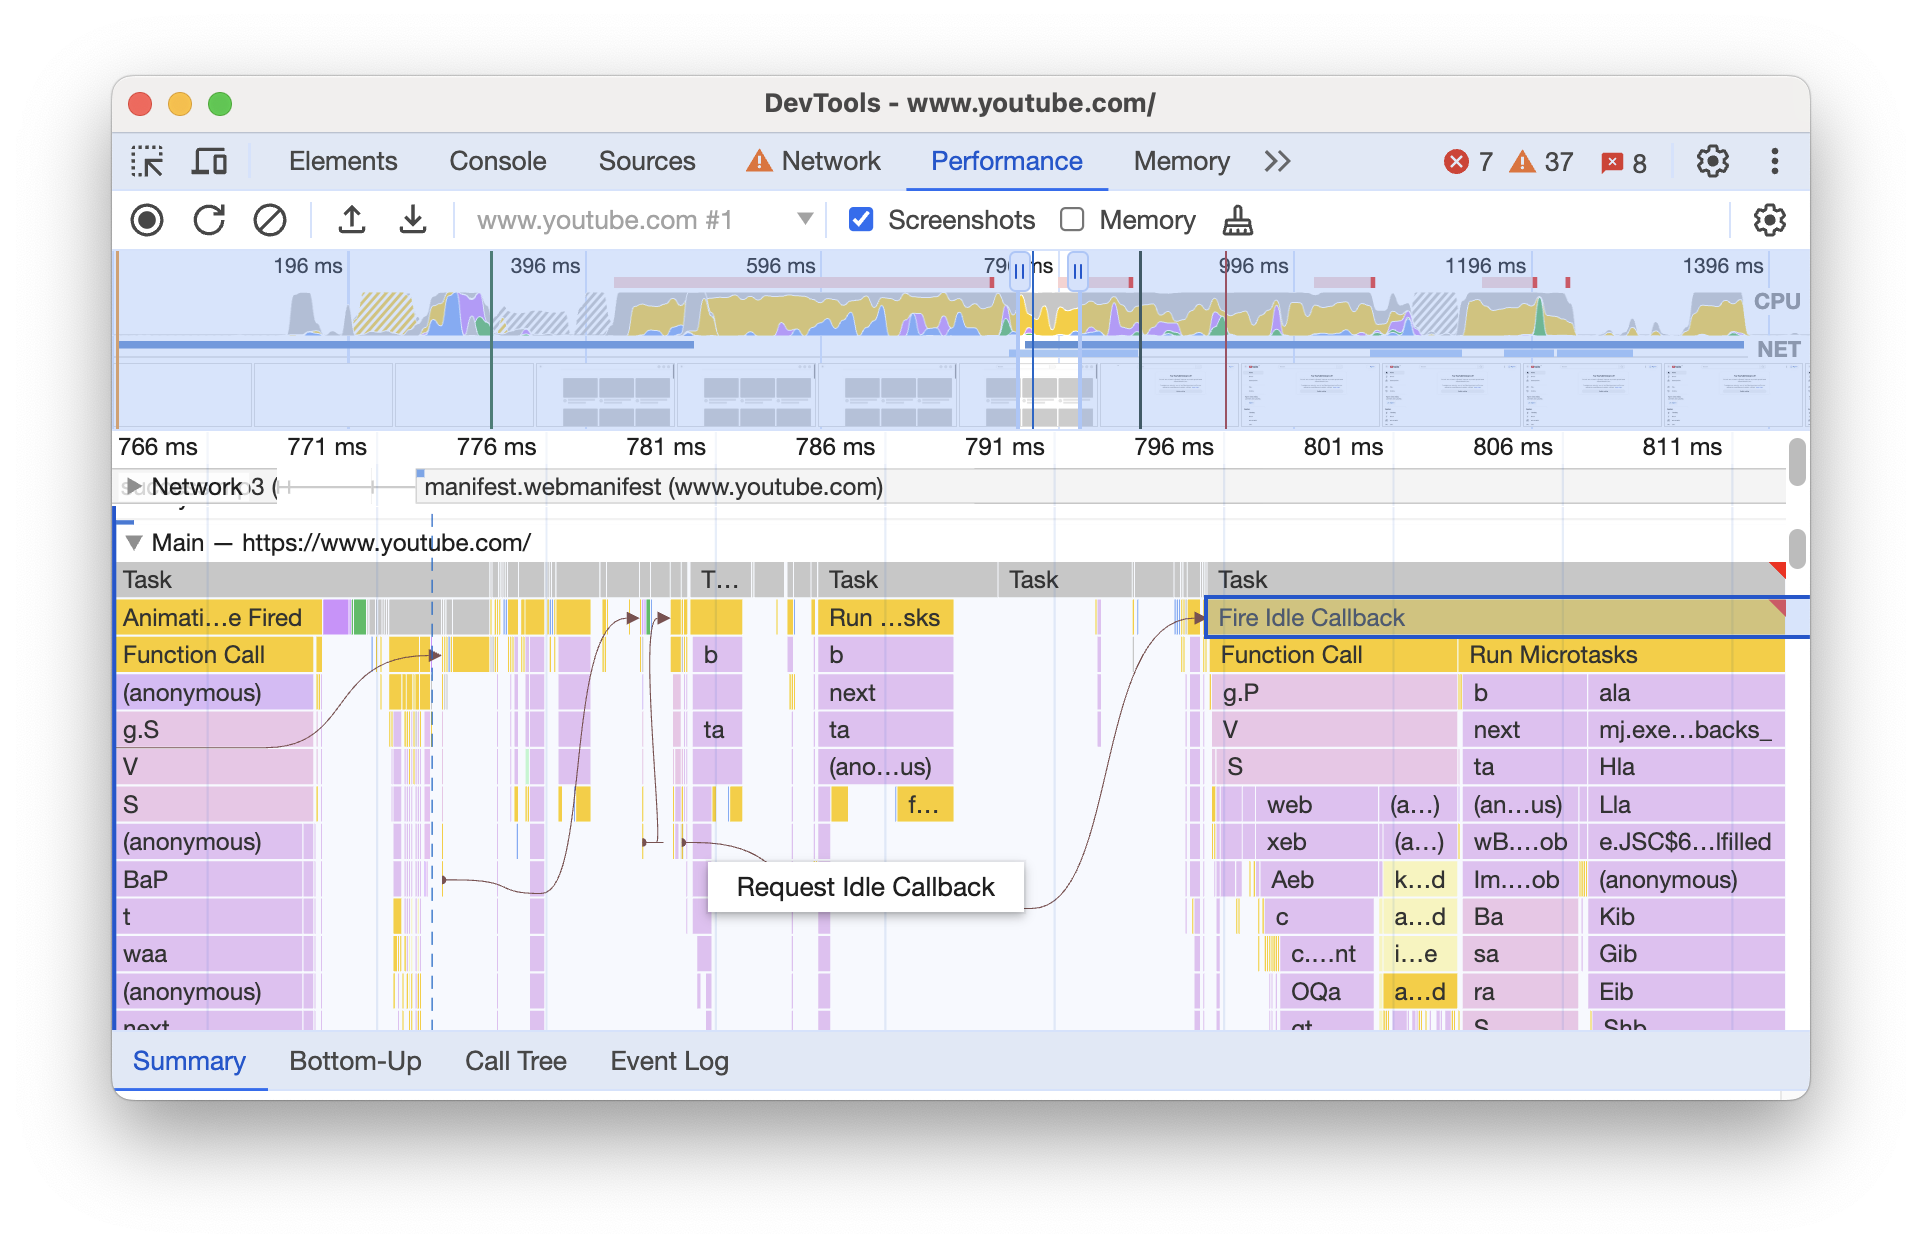Toggle the Screenshots checkbox on
The width and height of the screenshot is (1922, 1248).
(860, 219)
